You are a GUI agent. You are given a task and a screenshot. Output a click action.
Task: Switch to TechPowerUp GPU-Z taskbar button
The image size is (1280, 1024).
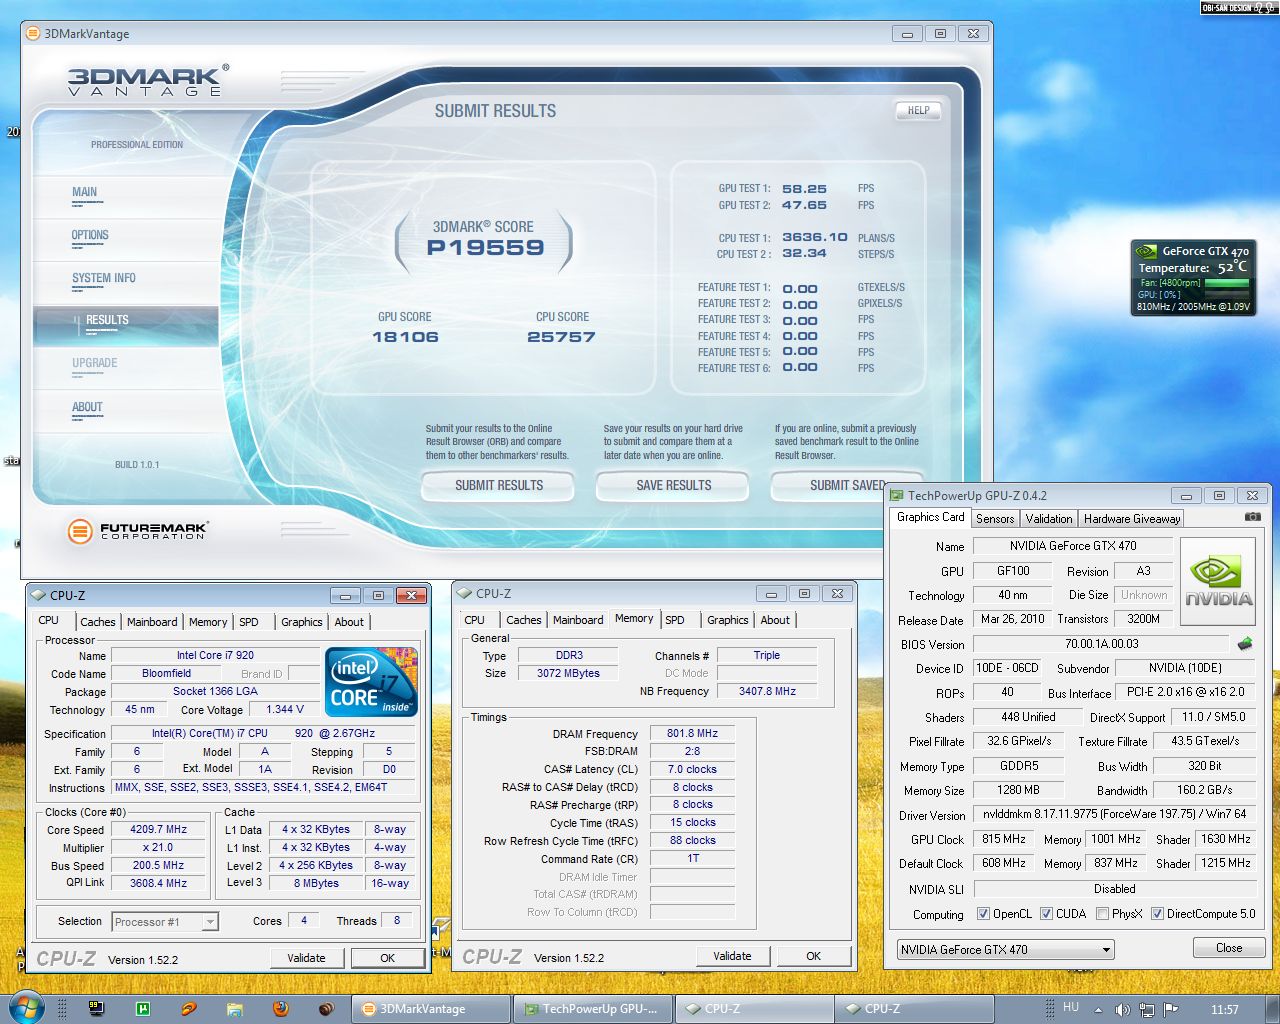coord(594,1009)
